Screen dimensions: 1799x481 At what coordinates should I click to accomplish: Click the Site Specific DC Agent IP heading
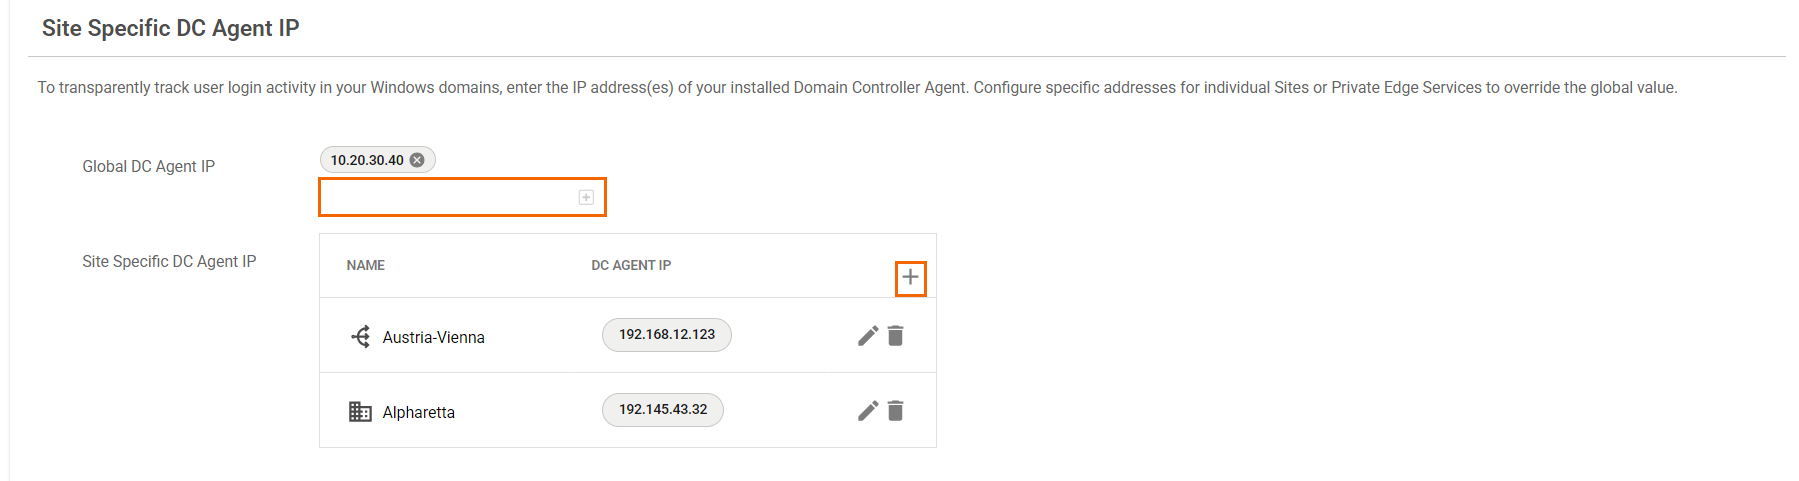pyautogui.click(x=171, y=28)
